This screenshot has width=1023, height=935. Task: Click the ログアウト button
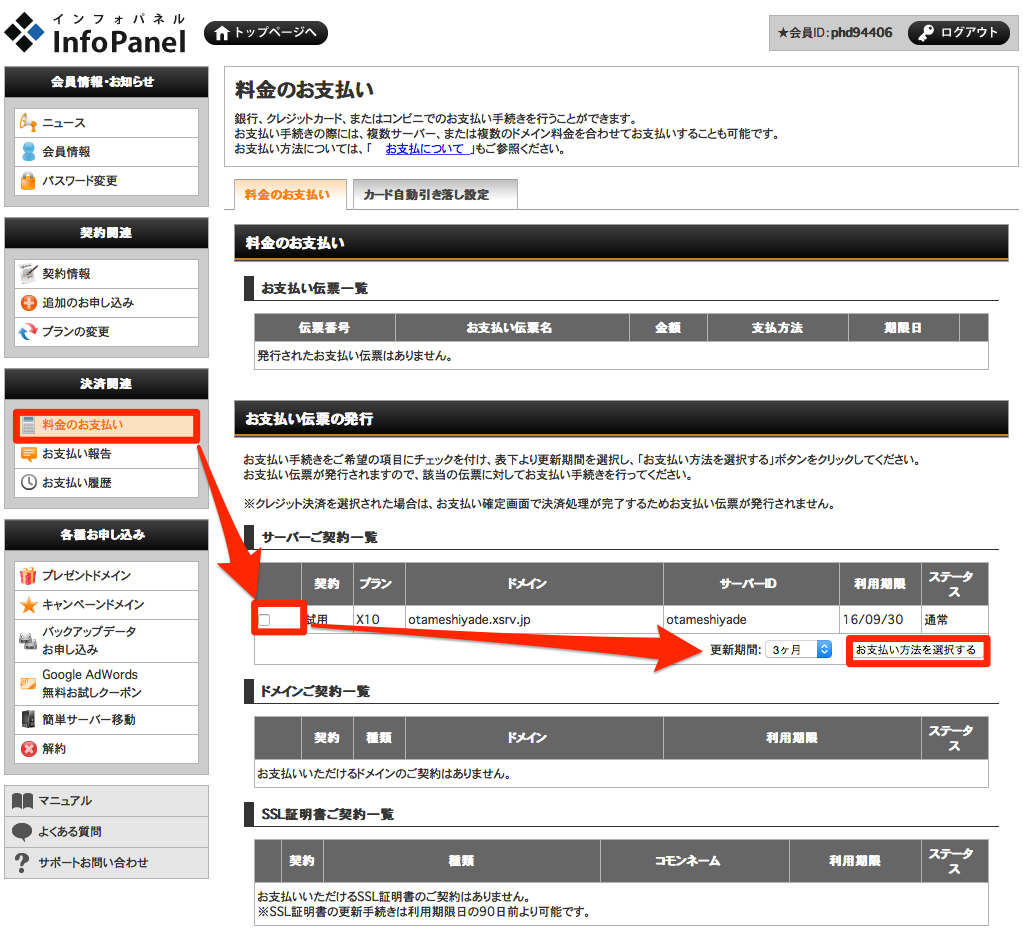[958, 33]
